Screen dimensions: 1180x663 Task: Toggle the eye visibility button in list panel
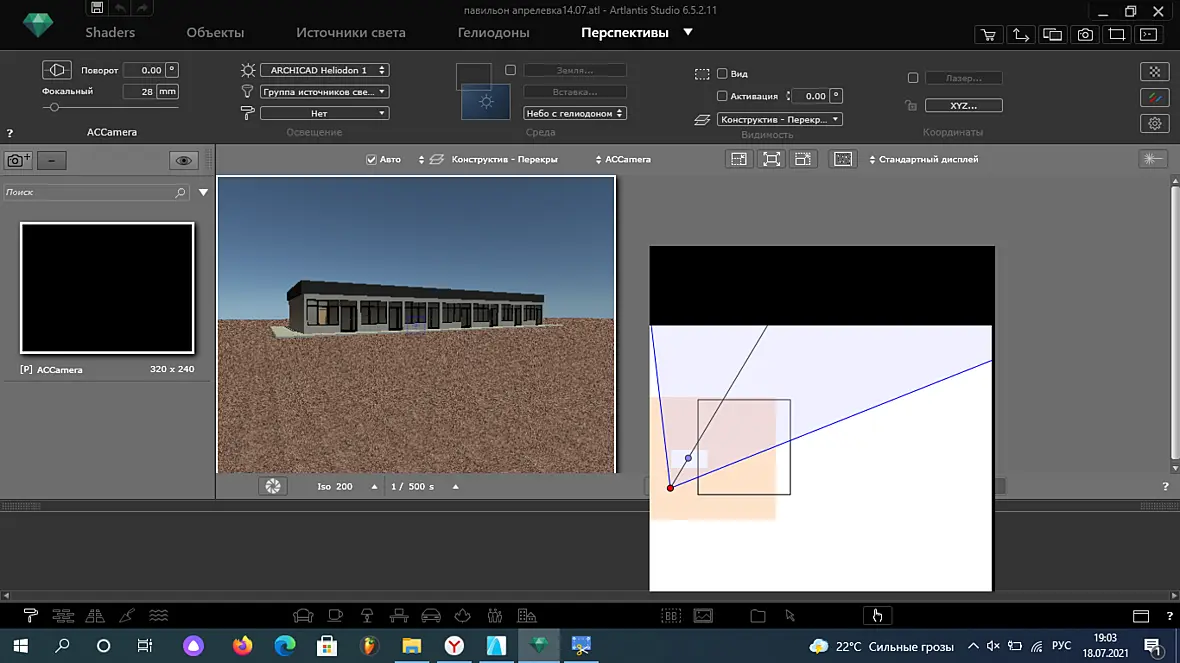click(x=183, y=160)
